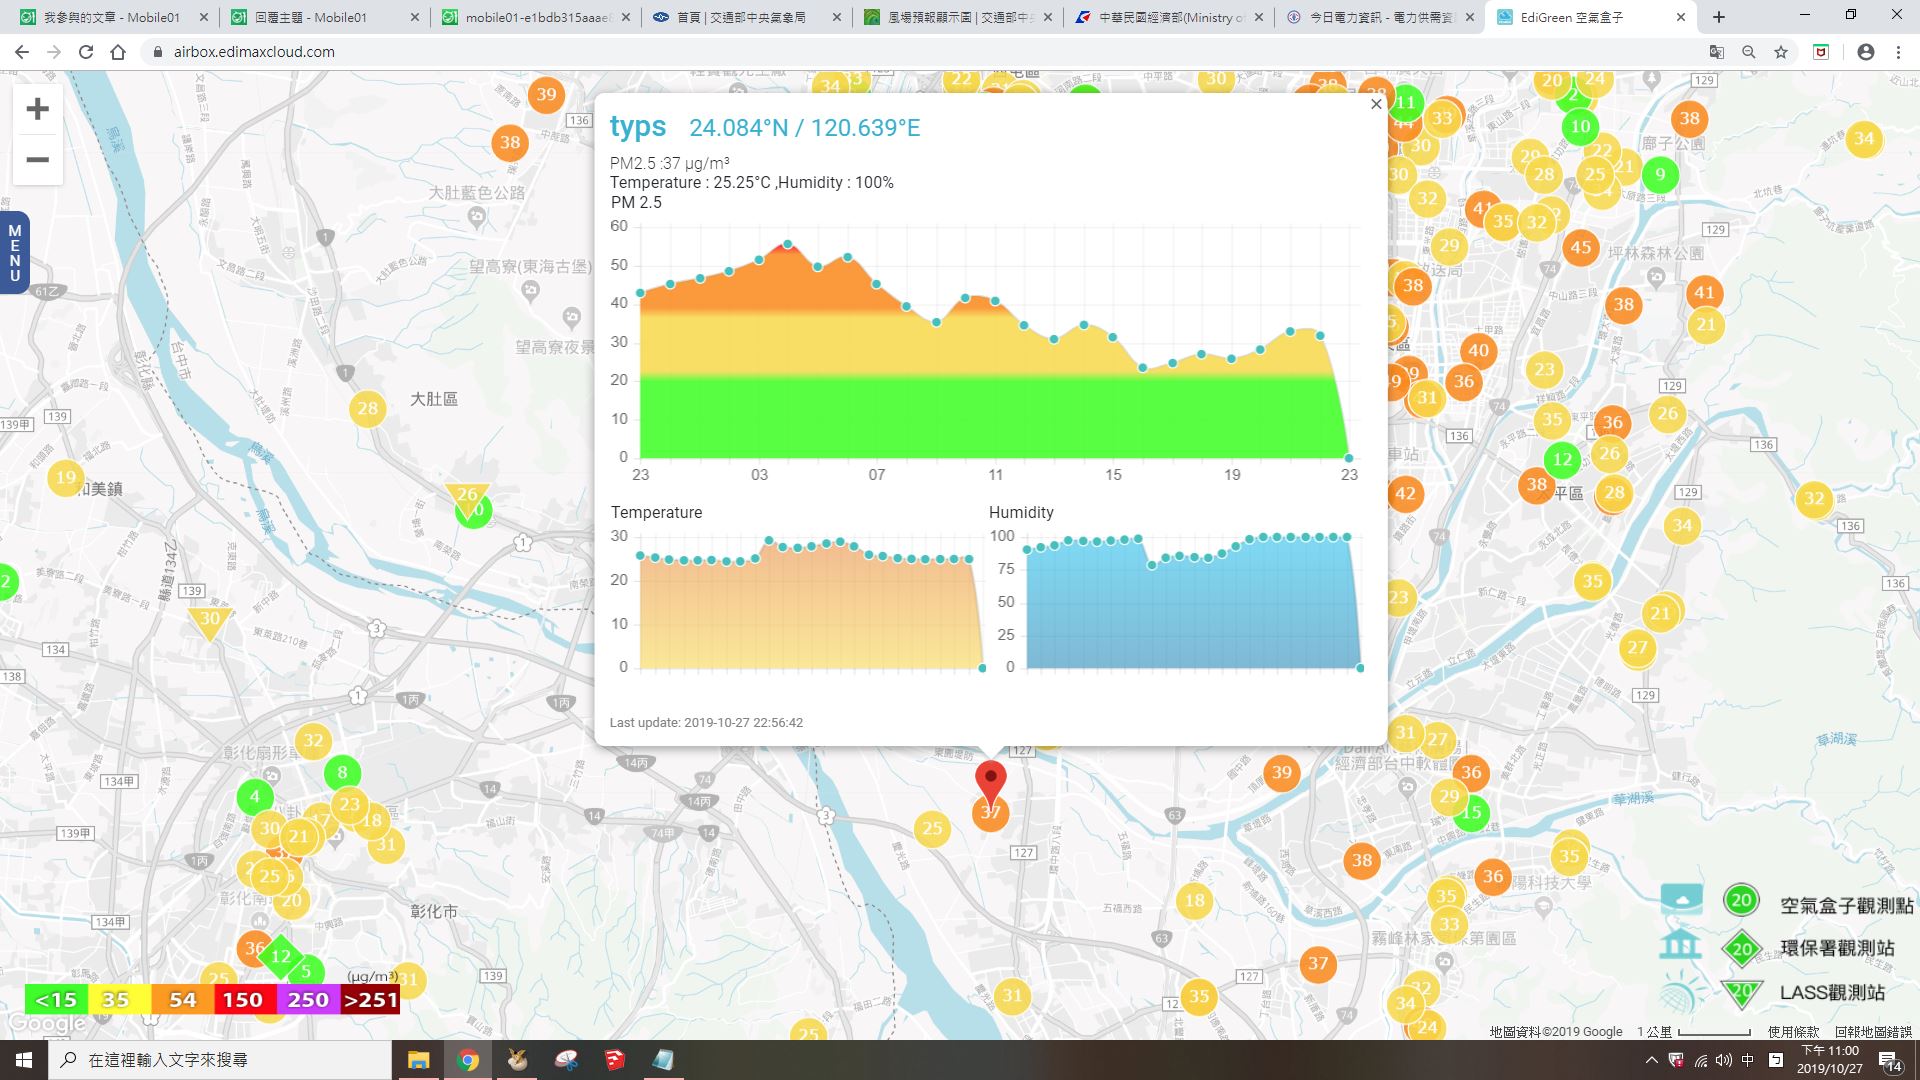Click the LASS station legend triangle icon
Screen dimensions: 1920x1080
click(x=1742, y=993)
